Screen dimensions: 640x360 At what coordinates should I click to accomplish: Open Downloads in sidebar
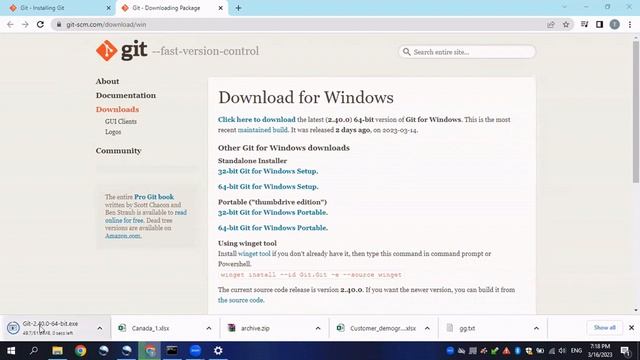(117, 109)
